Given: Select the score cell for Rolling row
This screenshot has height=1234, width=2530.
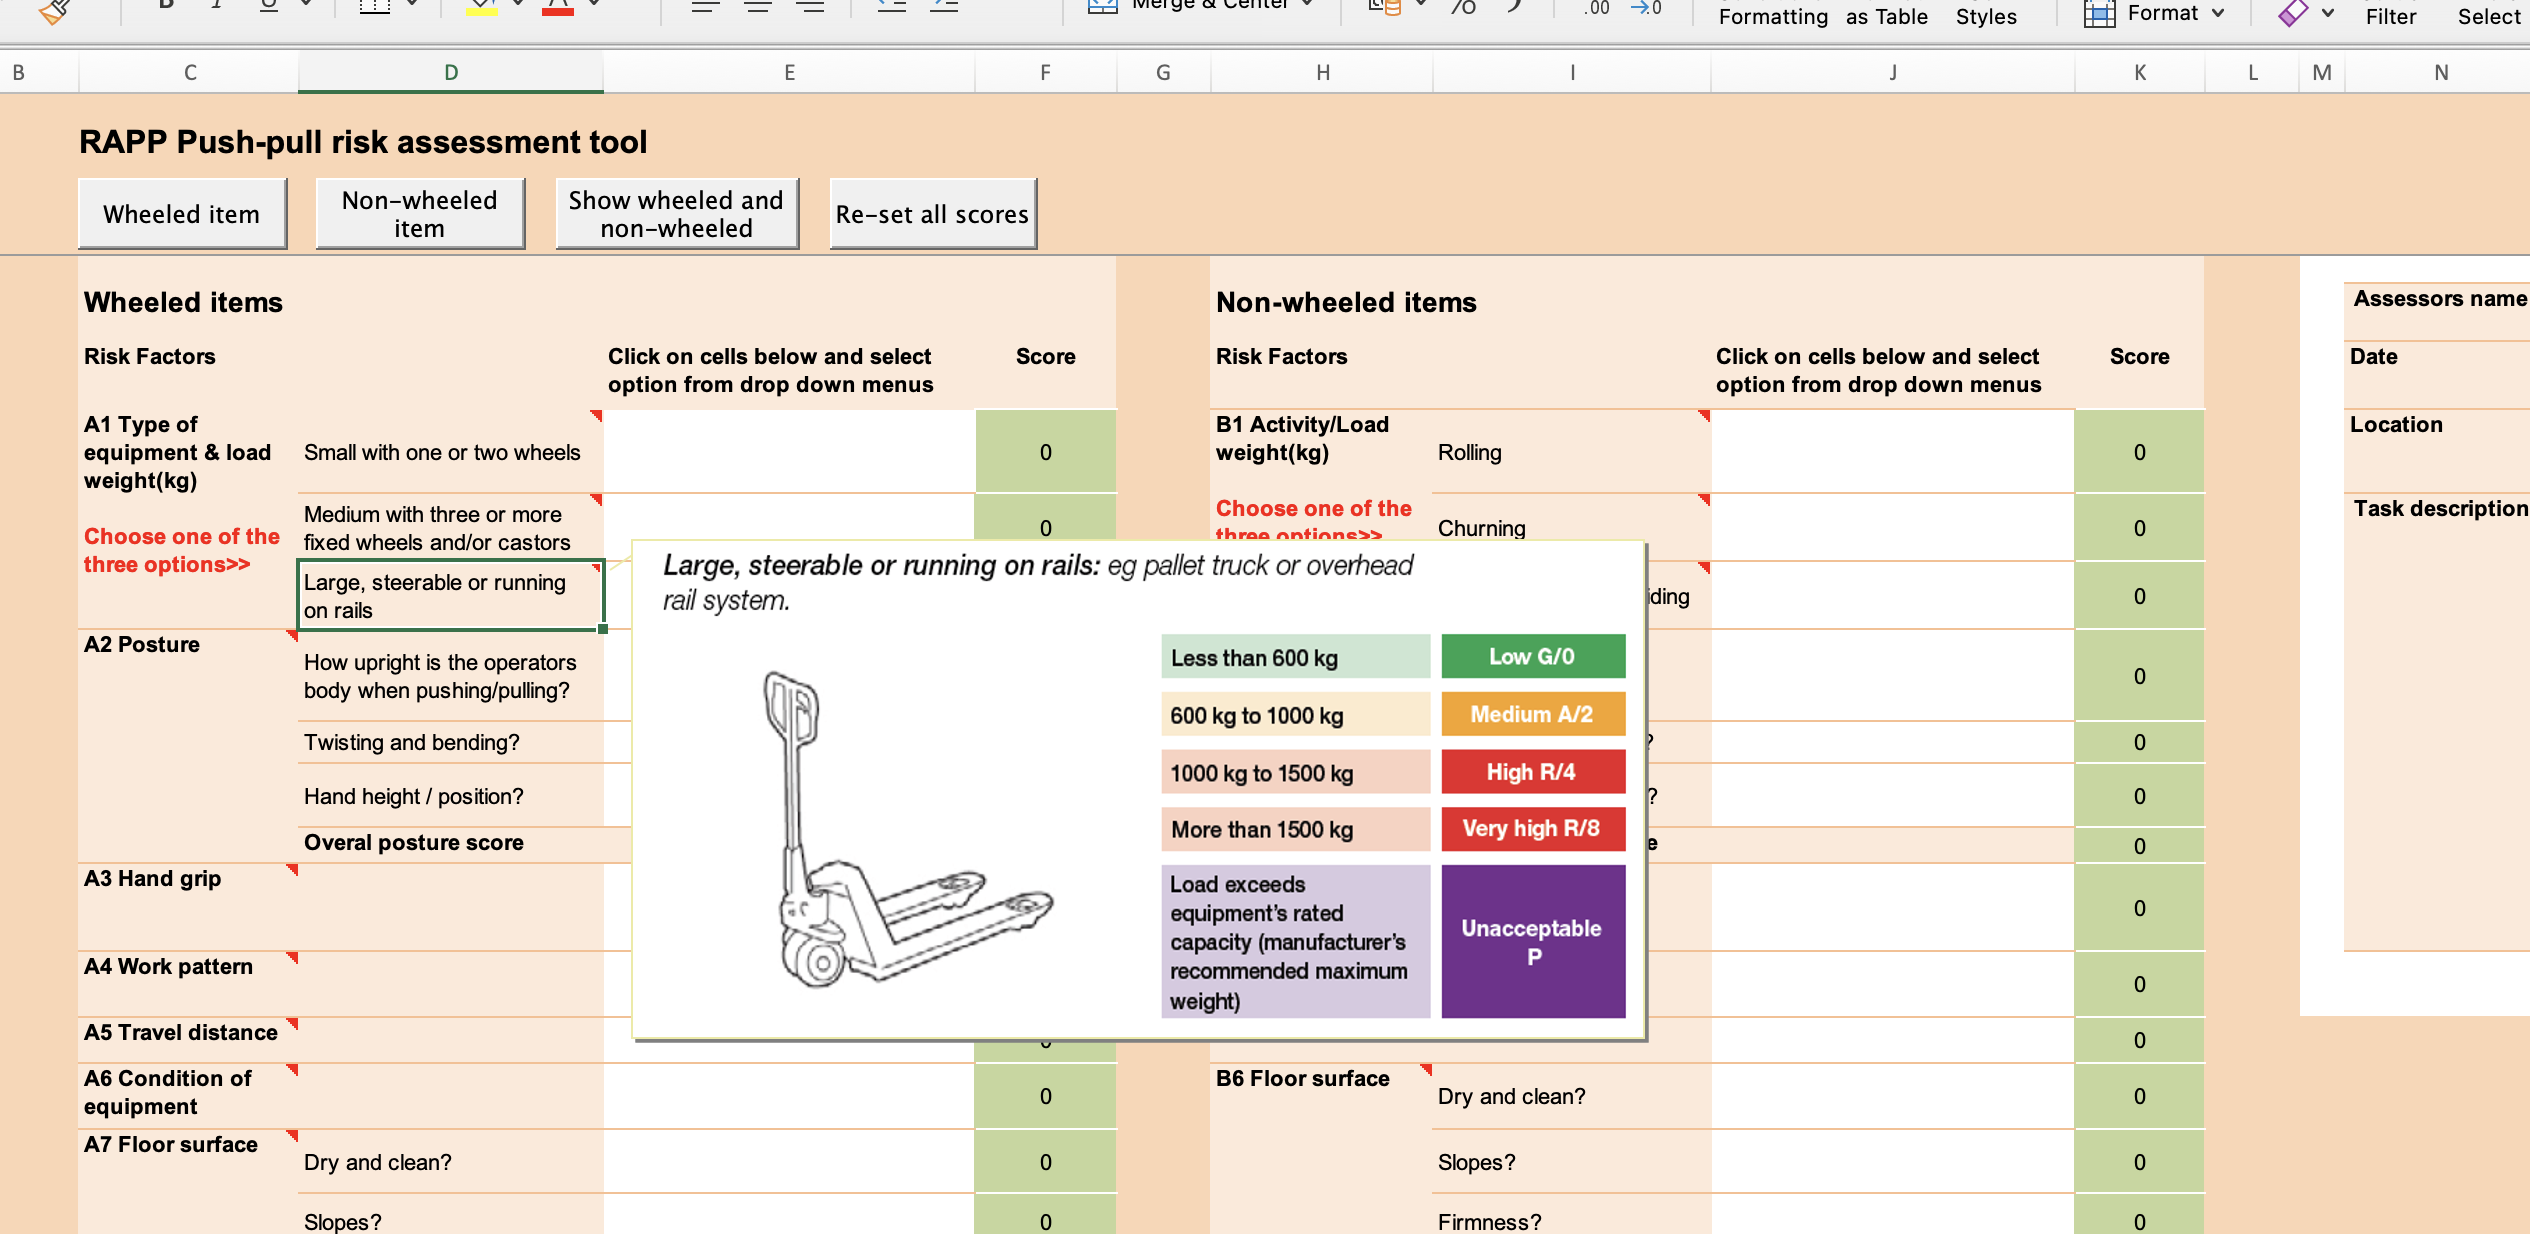Looking at the screenshot, I should 2140,451.
